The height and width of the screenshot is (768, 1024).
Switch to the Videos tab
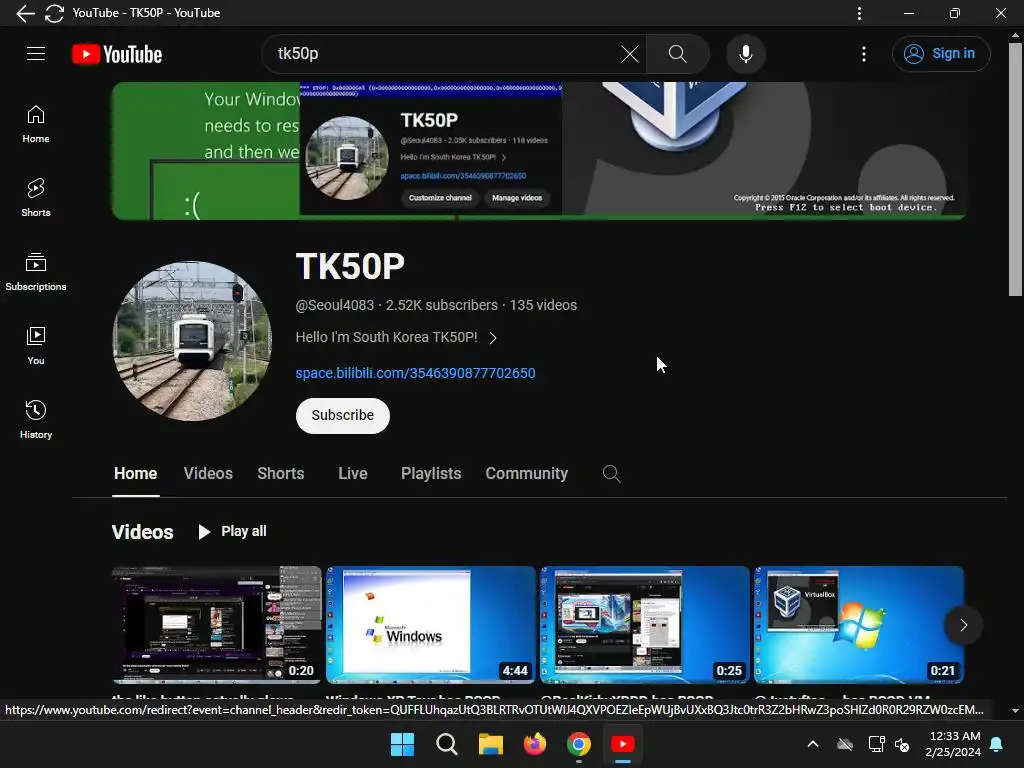point(208,473)
